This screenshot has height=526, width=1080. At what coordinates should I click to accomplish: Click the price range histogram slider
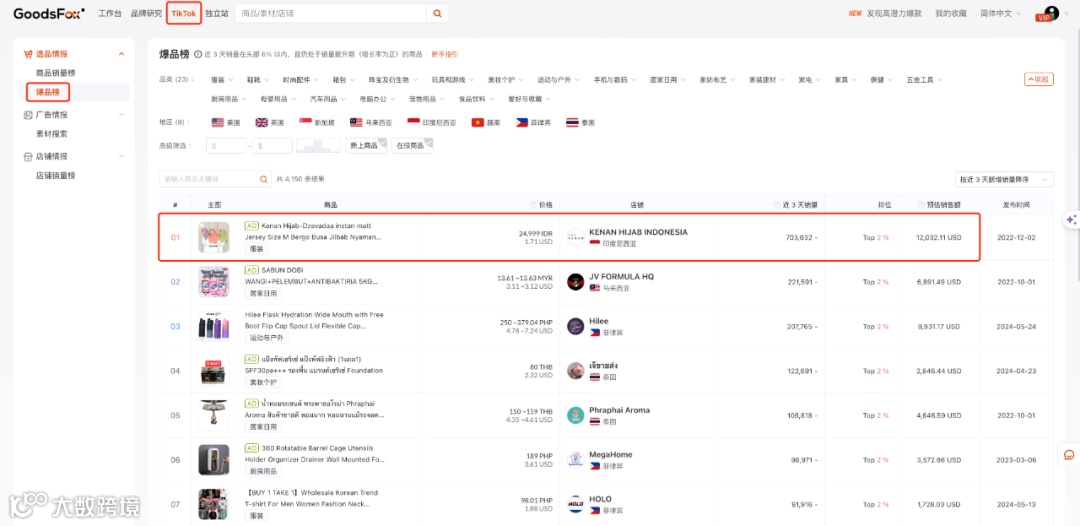(318, 145)
